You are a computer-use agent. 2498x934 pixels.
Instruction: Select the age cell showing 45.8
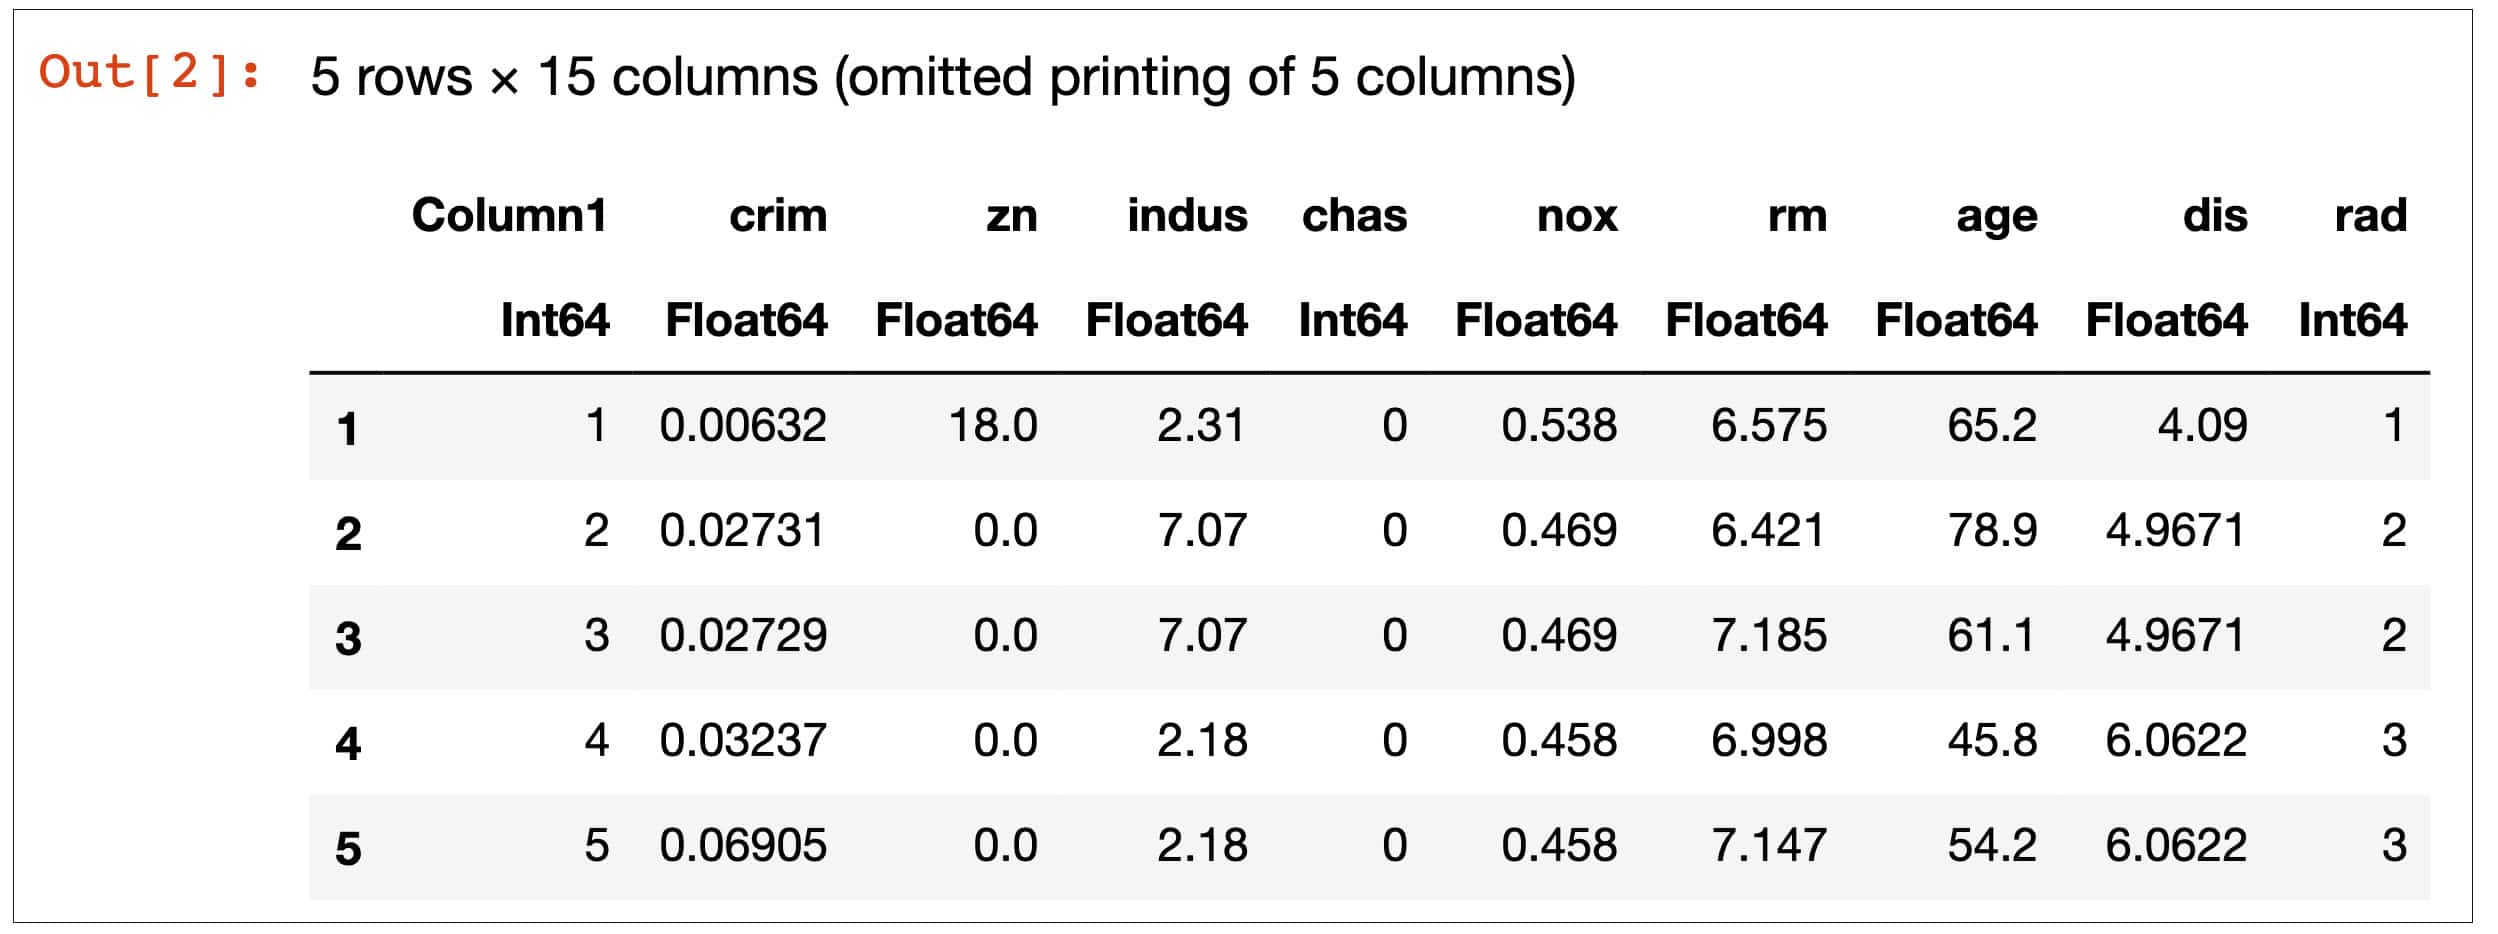[1991, 741]
